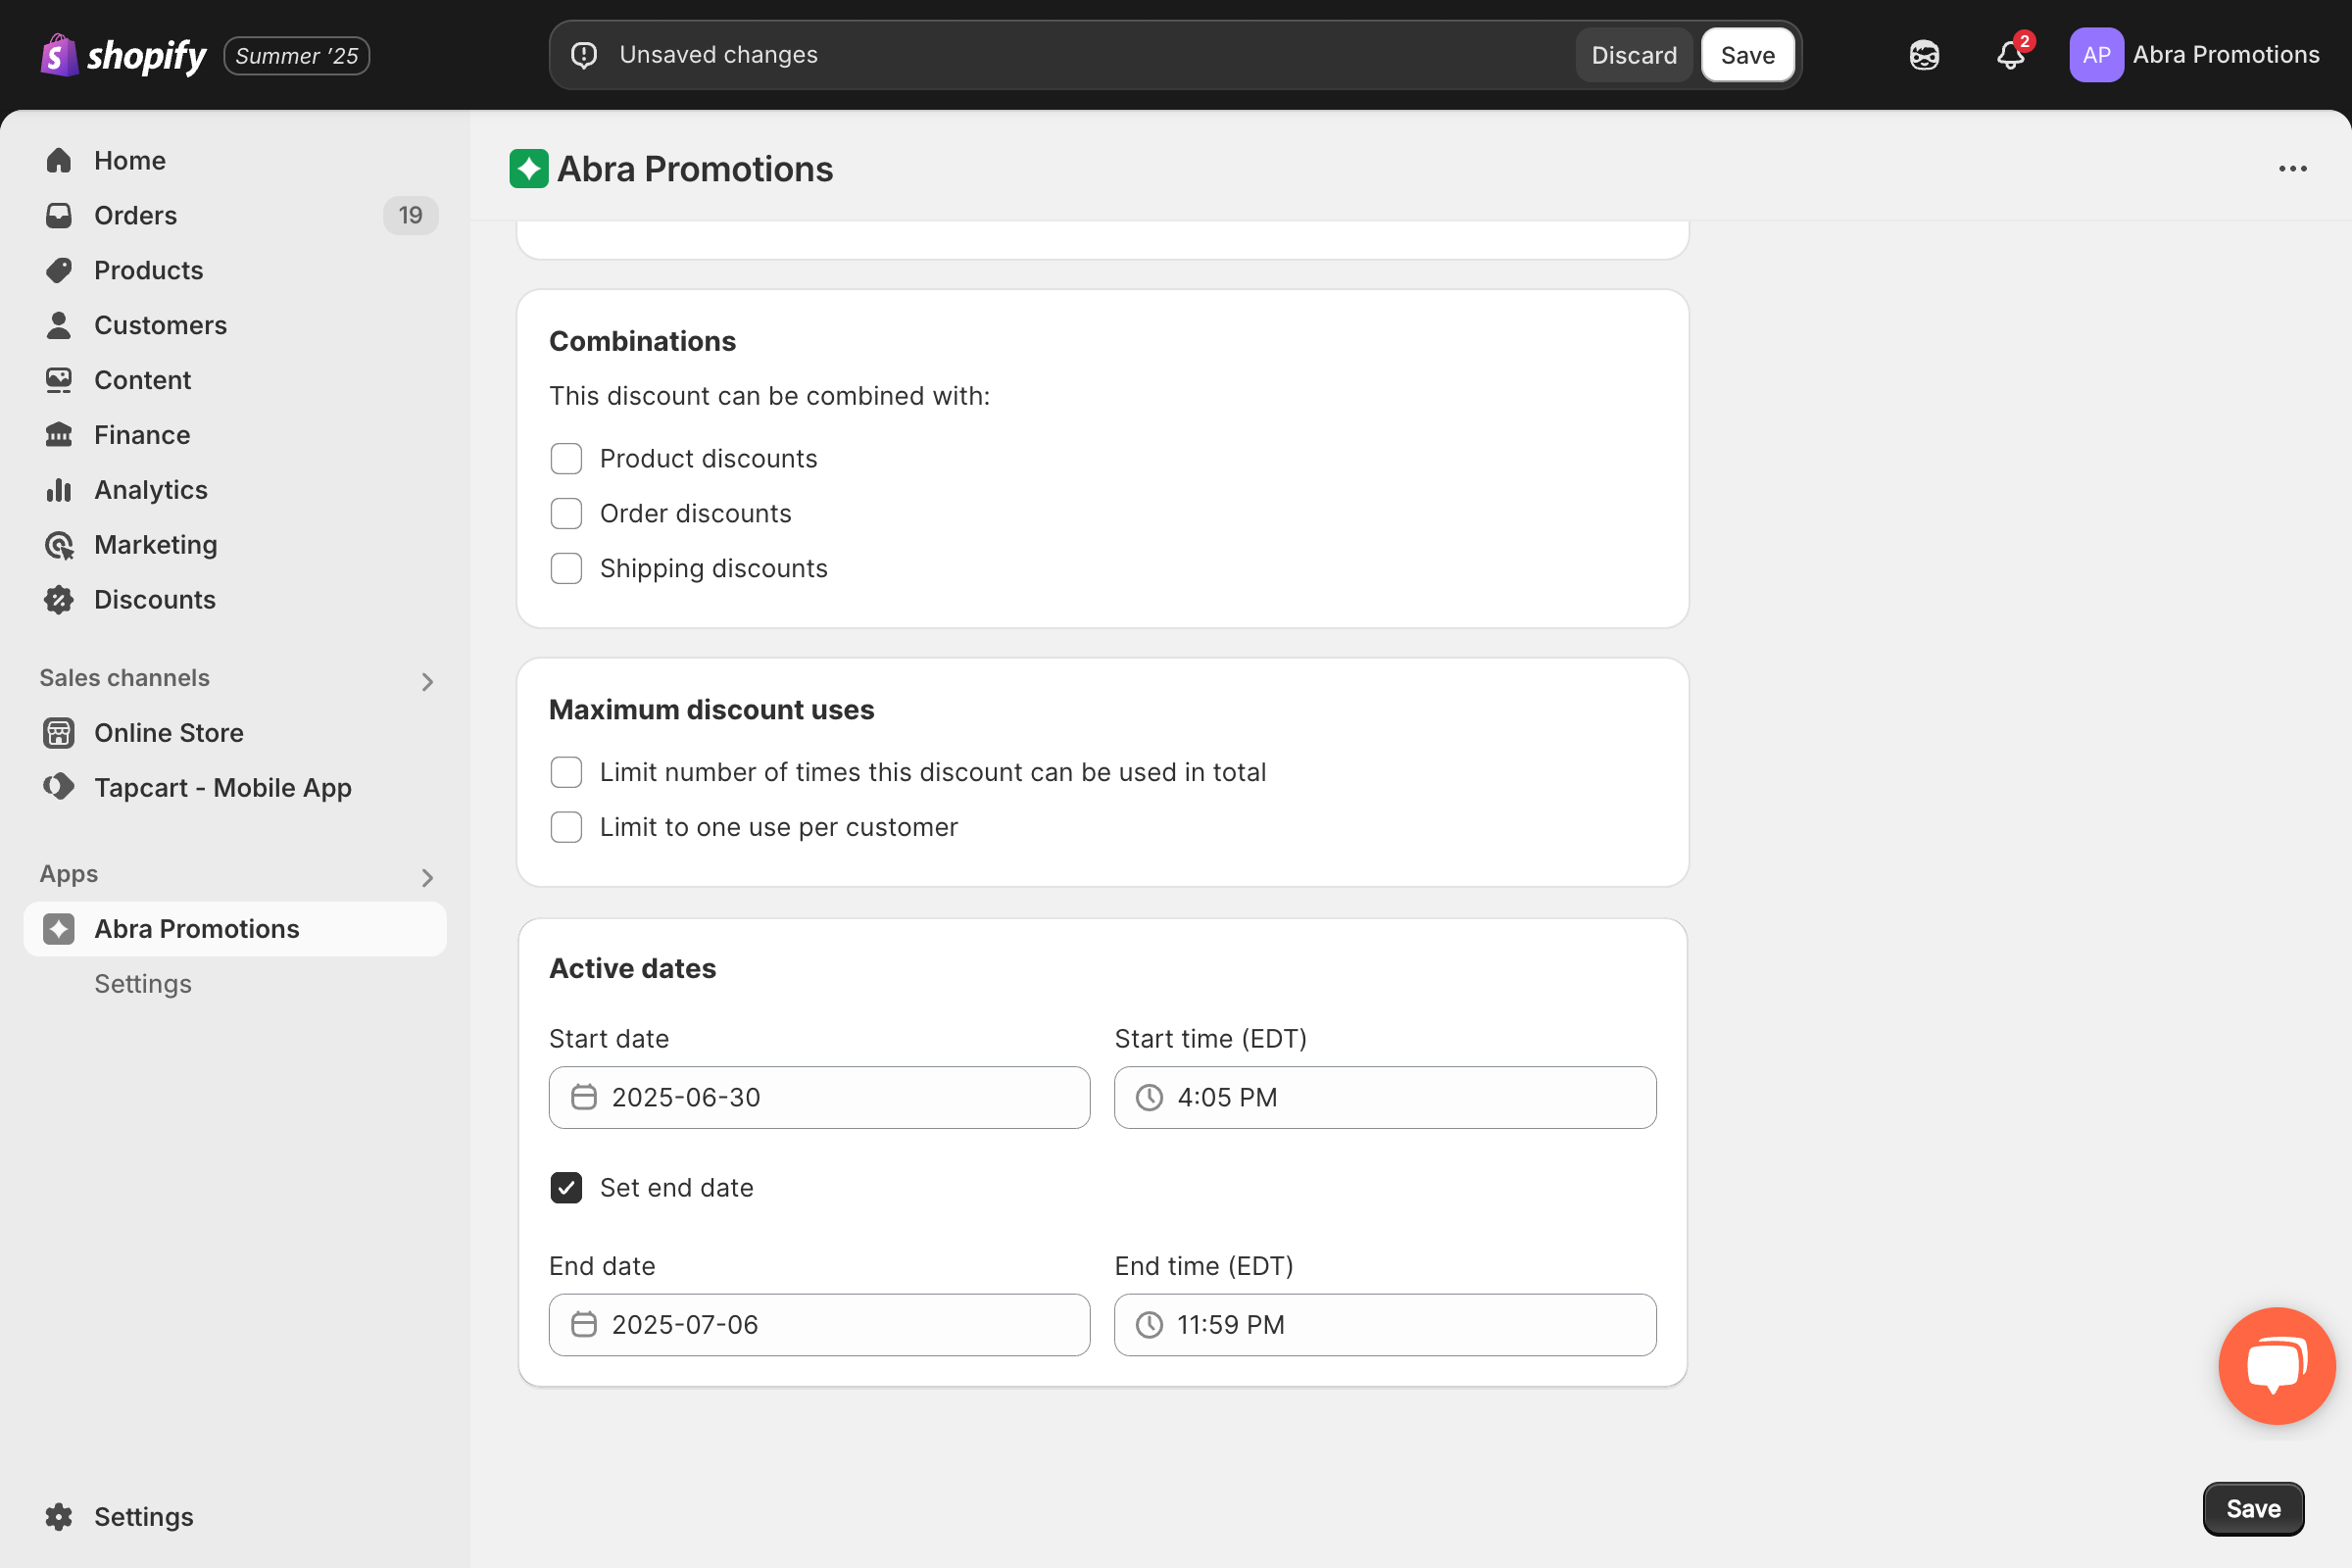Screen dimensions: 2352x1568
Task: Click the Customers person icon
Action: click(x=59, y=325)
